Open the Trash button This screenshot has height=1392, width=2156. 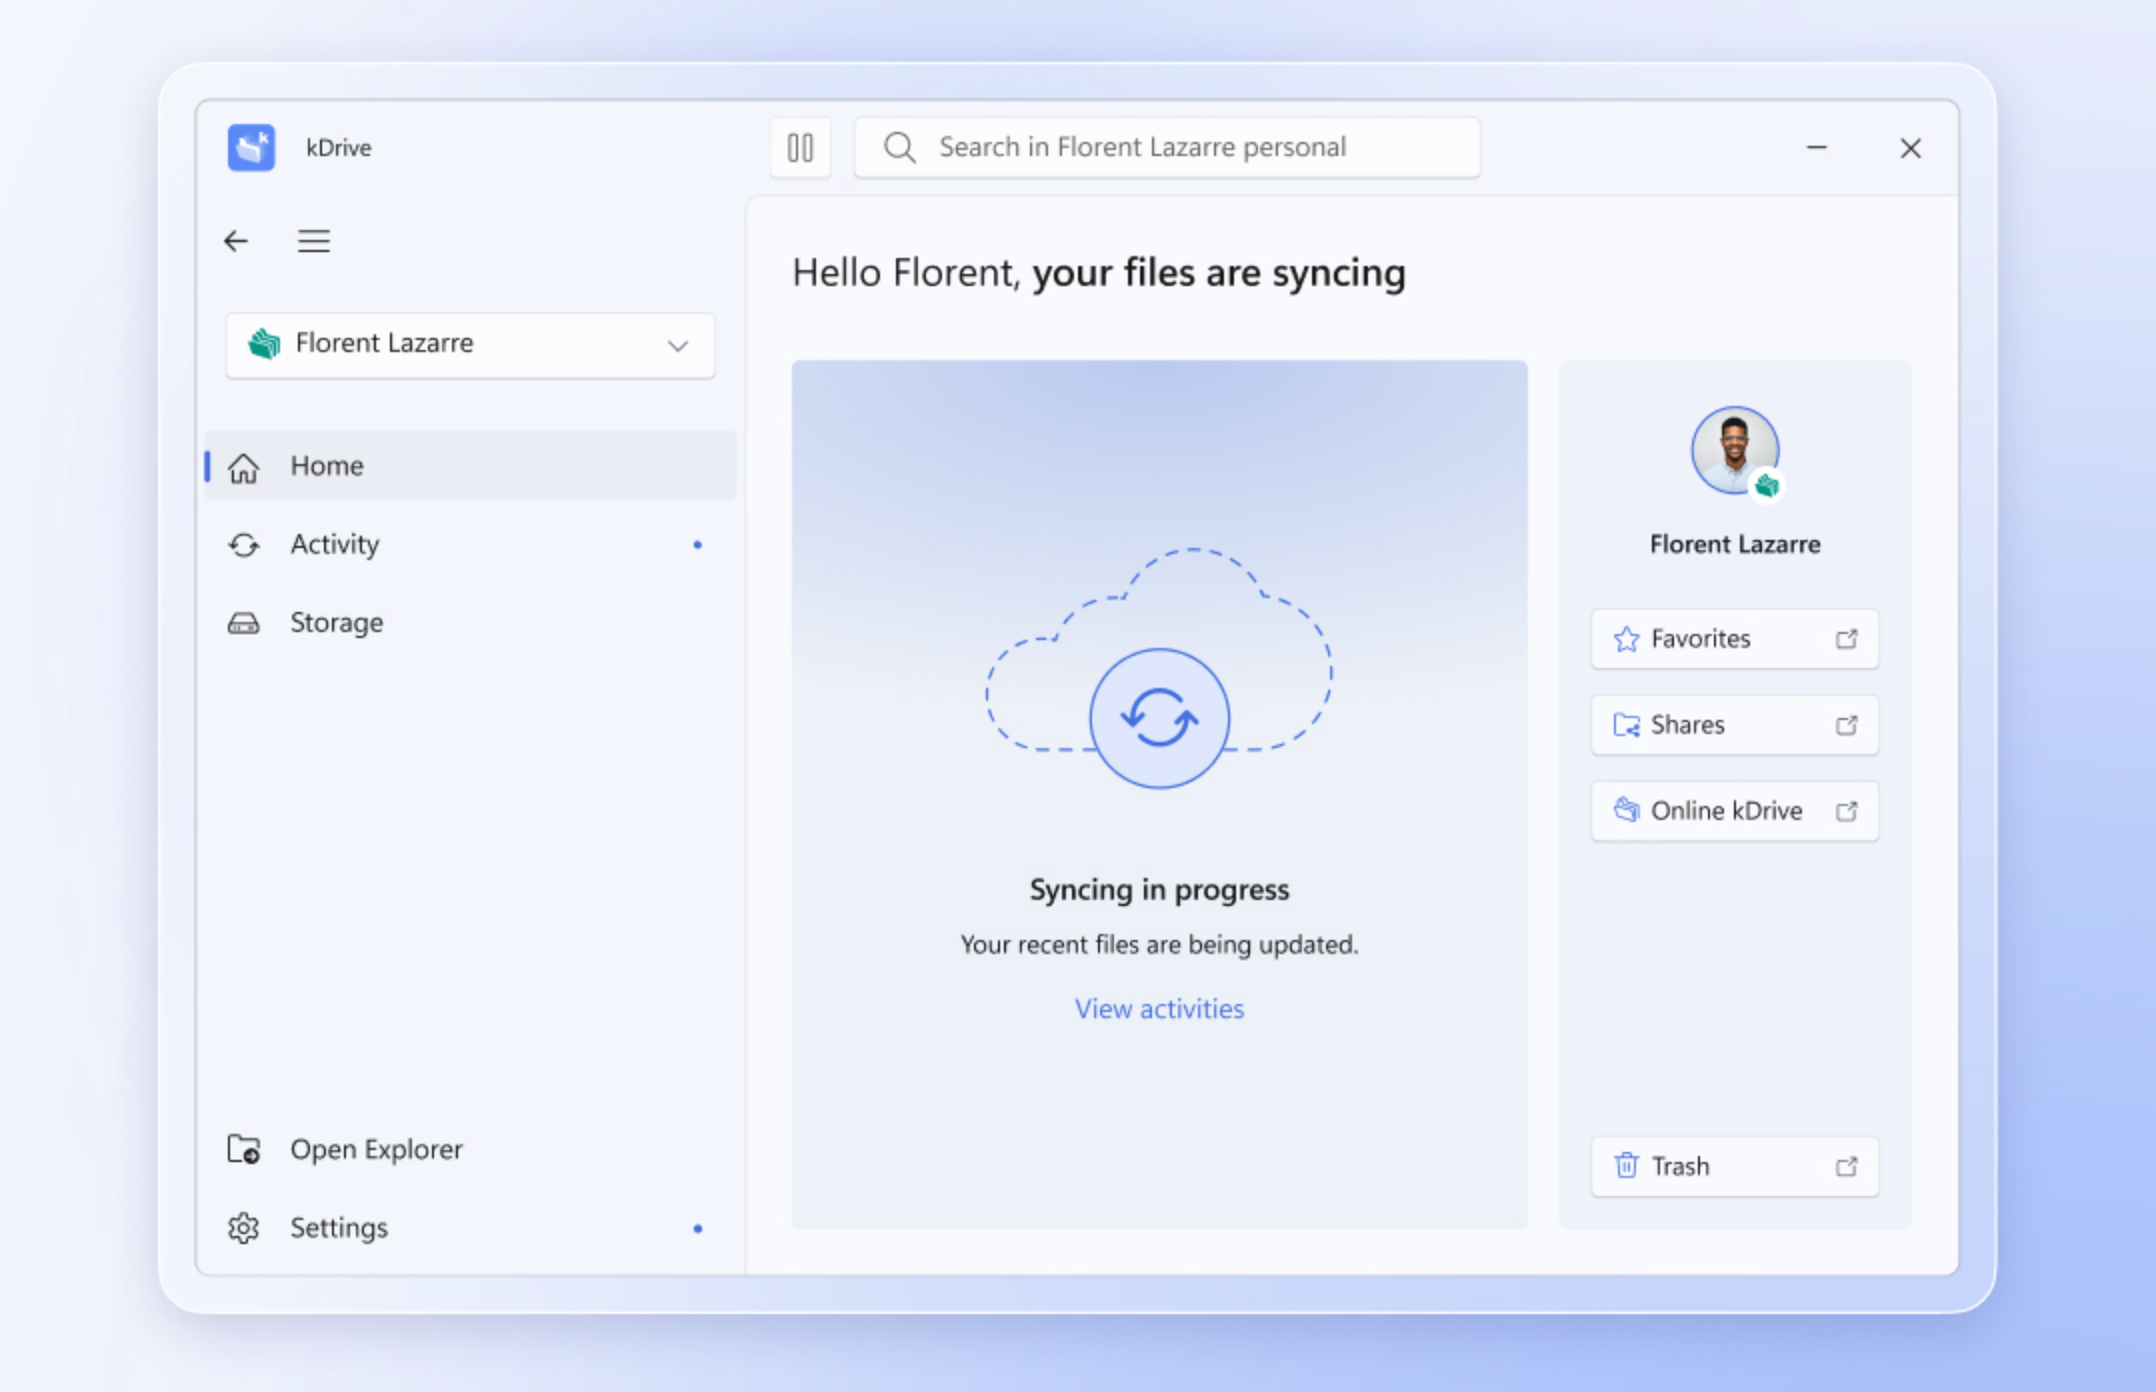pos(1735,1167)
